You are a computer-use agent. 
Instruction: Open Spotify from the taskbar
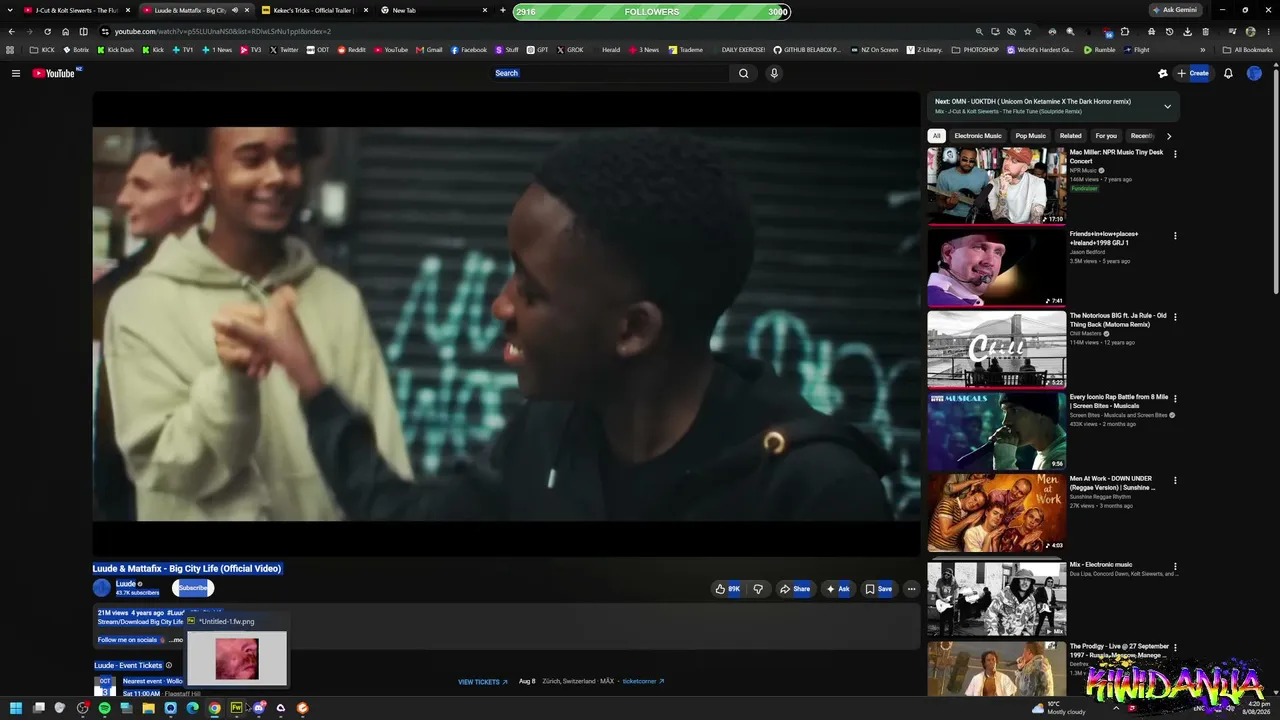(x=104, y=708)
